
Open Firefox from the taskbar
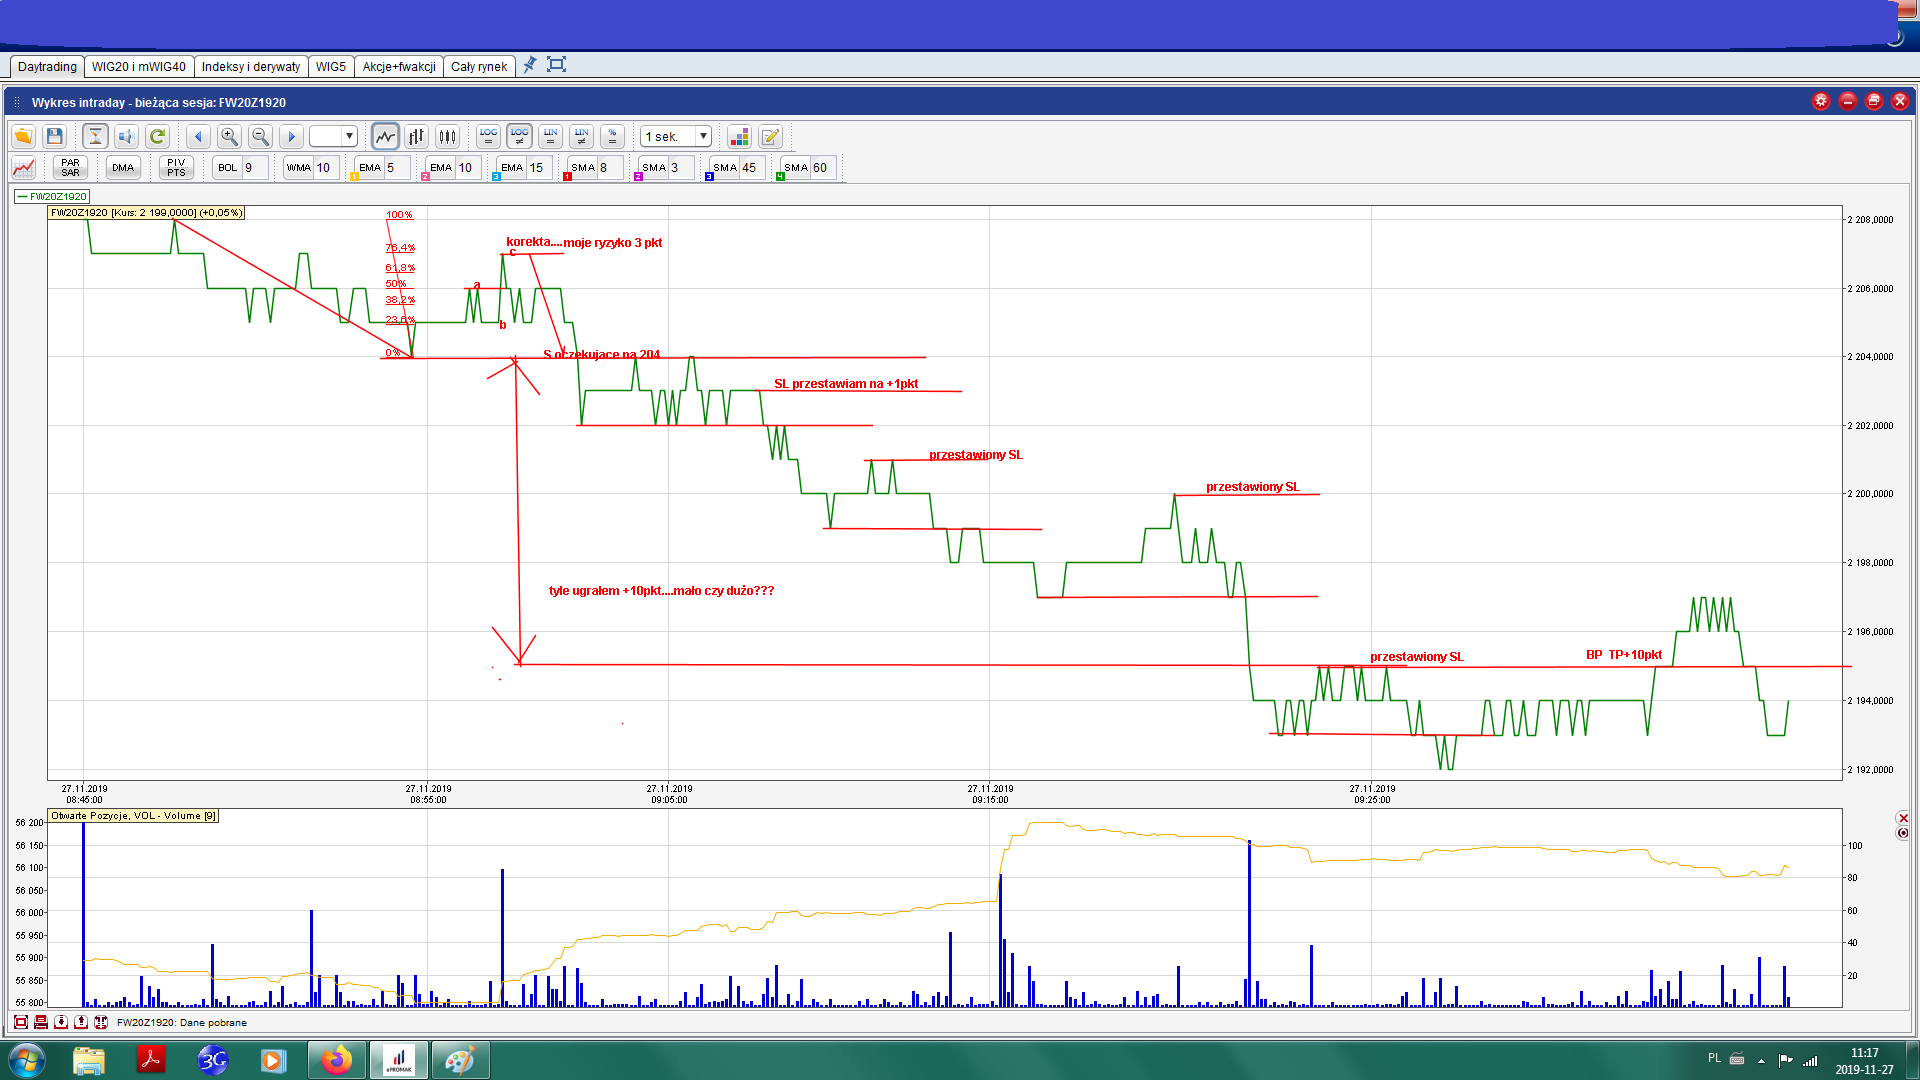(336, 1060)
